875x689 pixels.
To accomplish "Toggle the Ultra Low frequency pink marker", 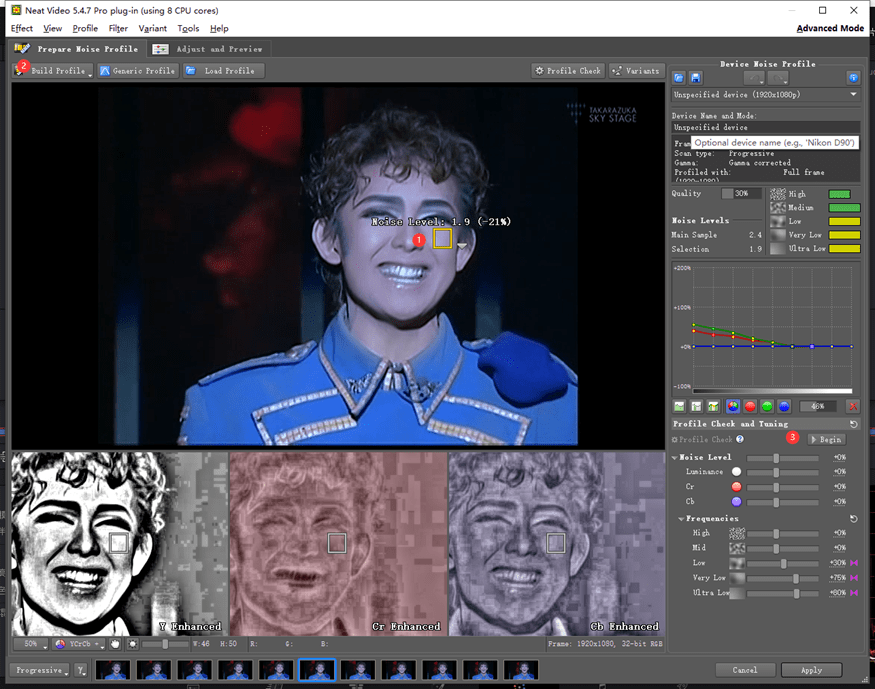I will 854,593.
